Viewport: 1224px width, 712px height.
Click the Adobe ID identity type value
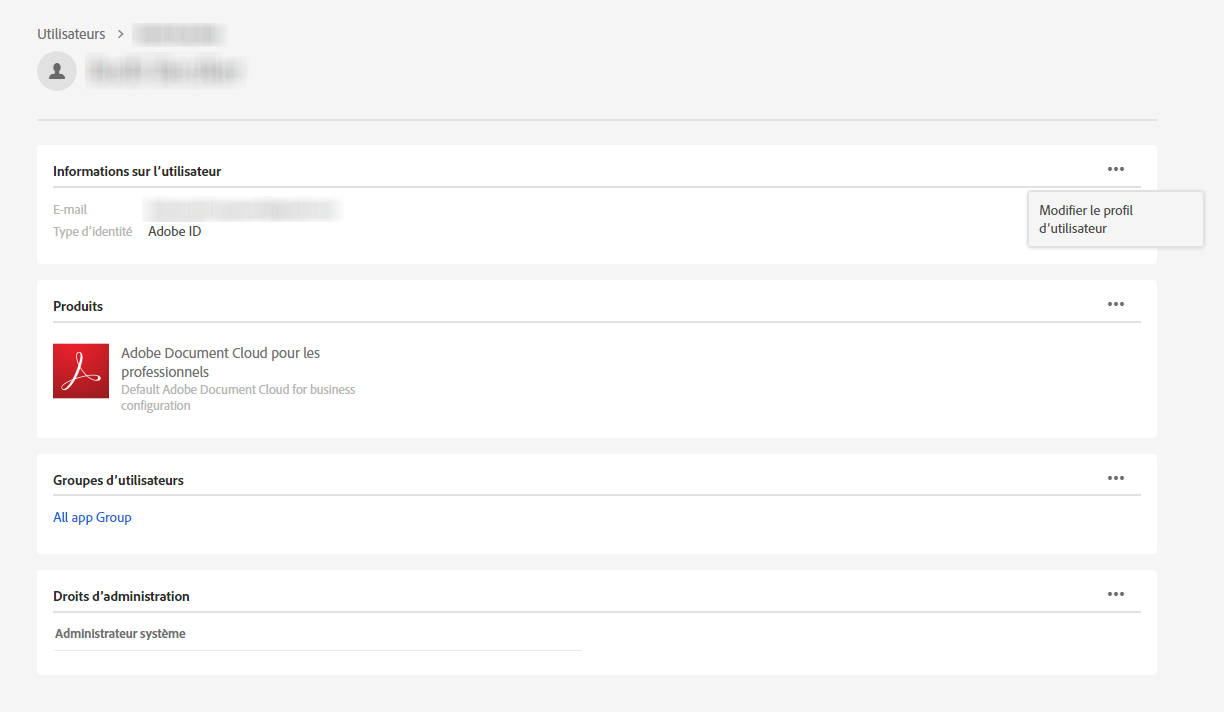[175, 231]
